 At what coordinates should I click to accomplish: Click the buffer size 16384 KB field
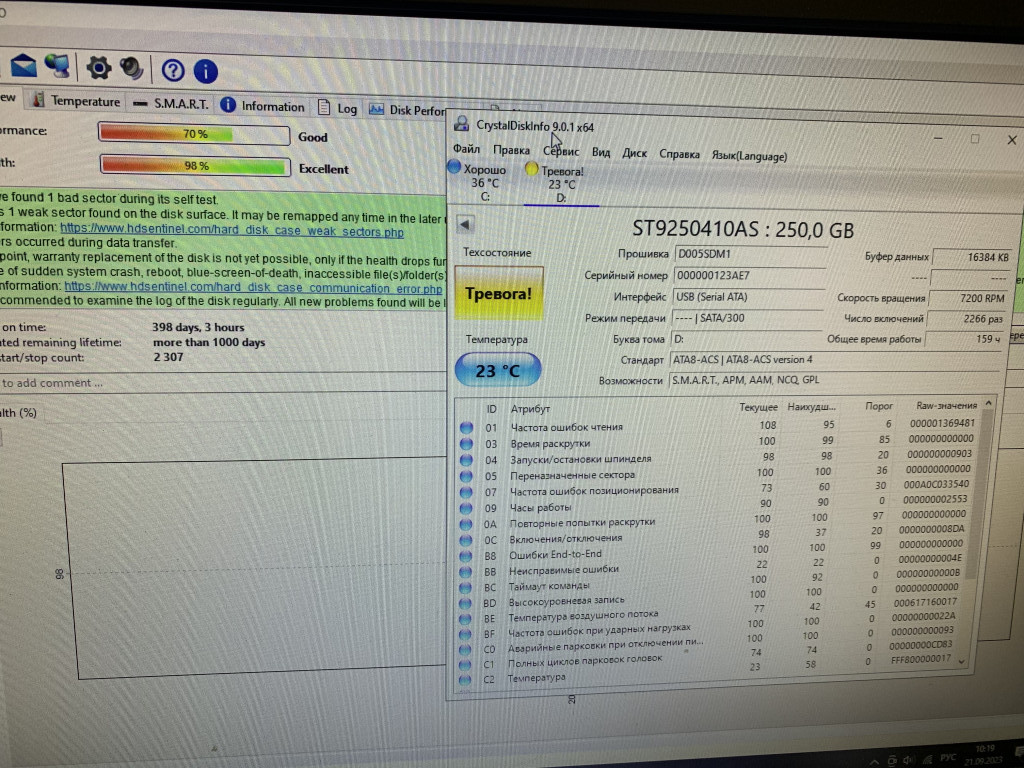click(x=973, y=257)
